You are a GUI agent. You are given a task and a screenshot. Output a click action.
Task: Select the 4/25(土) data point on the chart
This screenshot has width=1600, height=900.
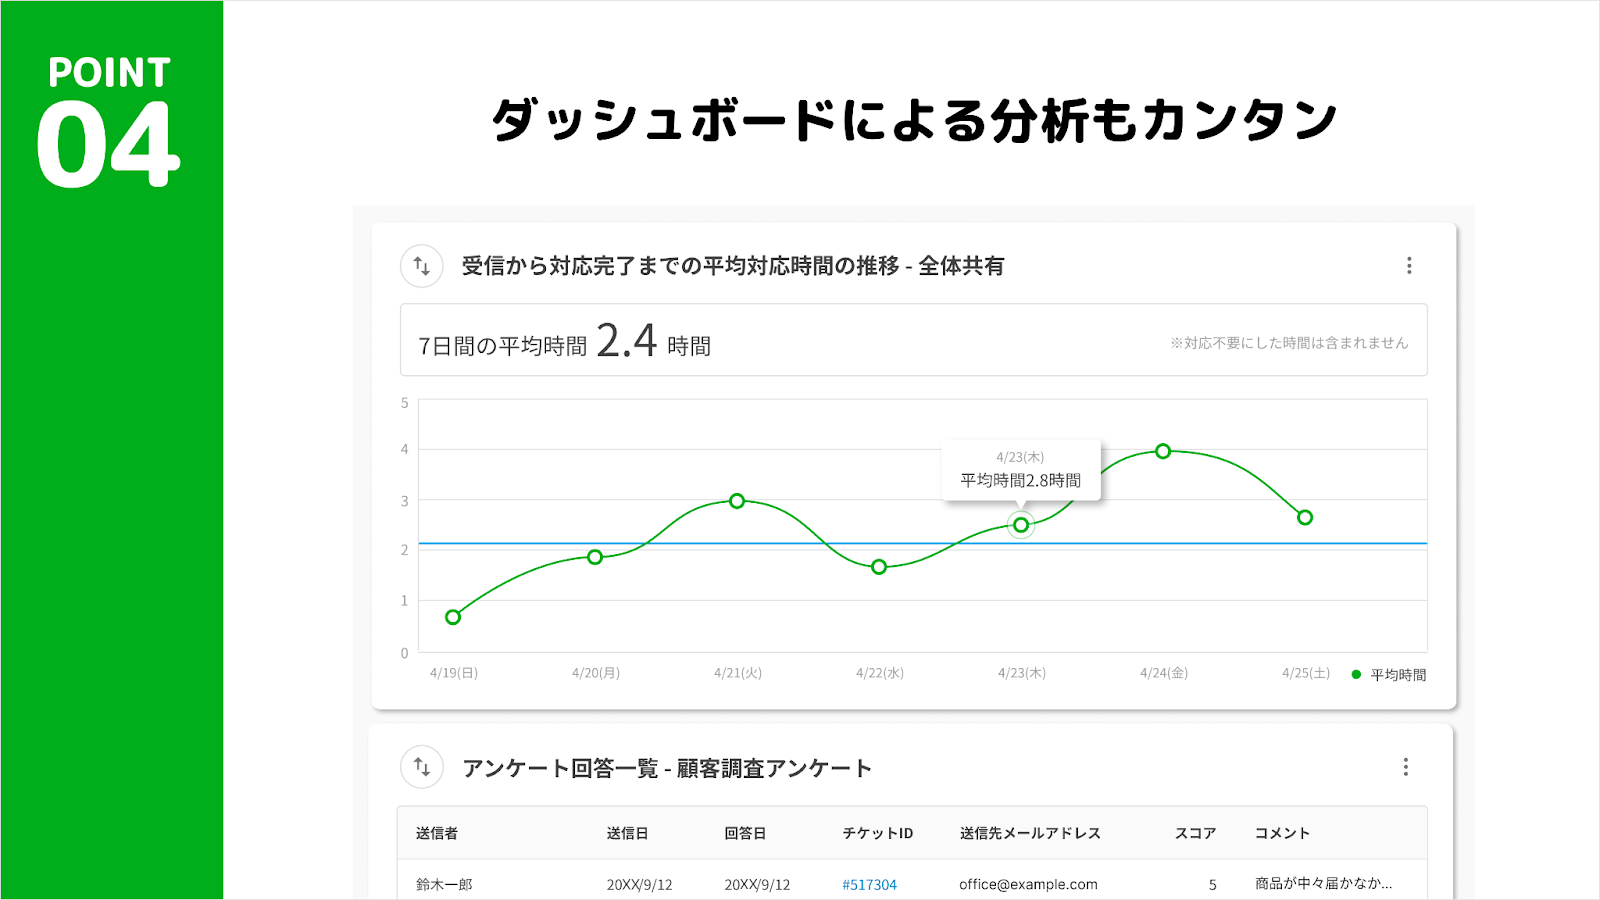coord(1305,517)
